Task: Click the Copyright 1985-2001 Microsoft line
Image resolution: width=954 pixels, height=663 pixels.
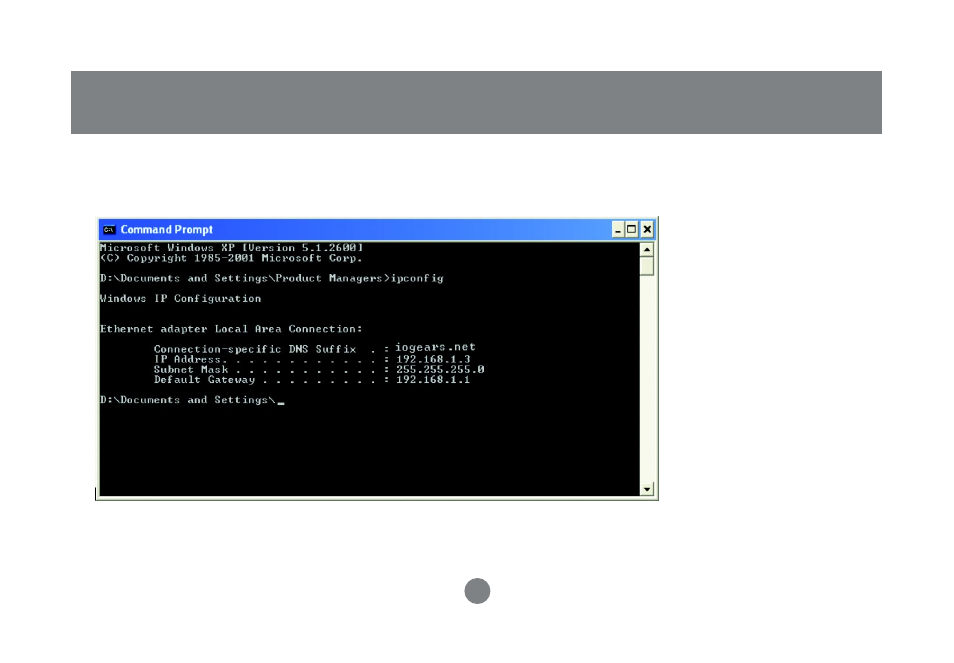Action: 231,258
